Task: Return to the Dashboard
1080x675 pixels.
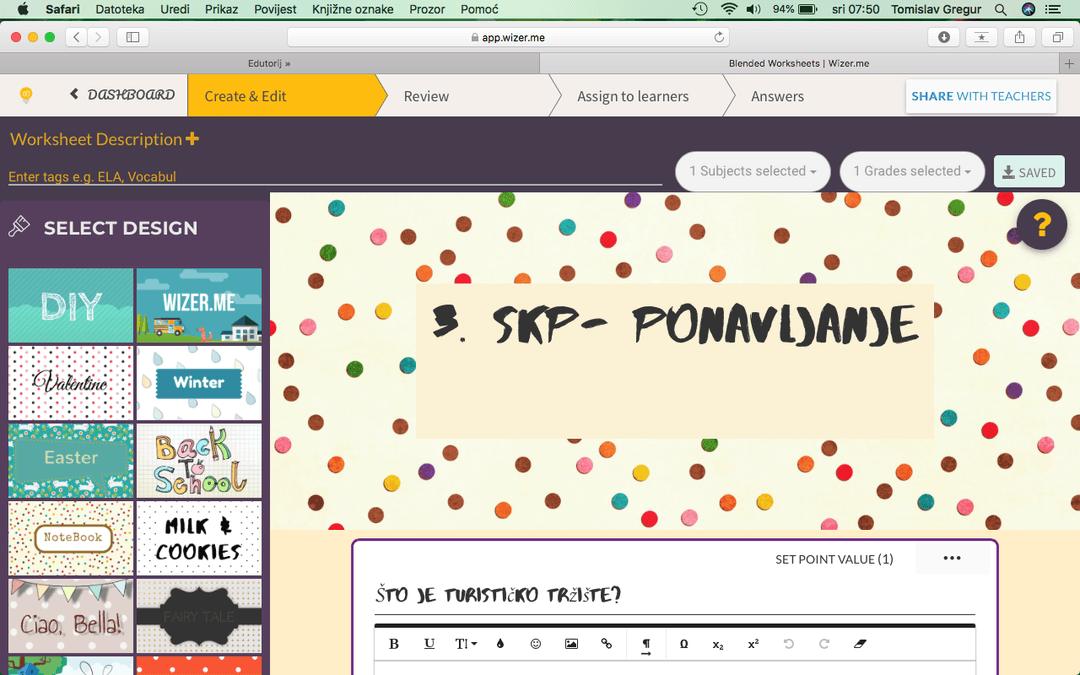Action: [x=122, y=95]
